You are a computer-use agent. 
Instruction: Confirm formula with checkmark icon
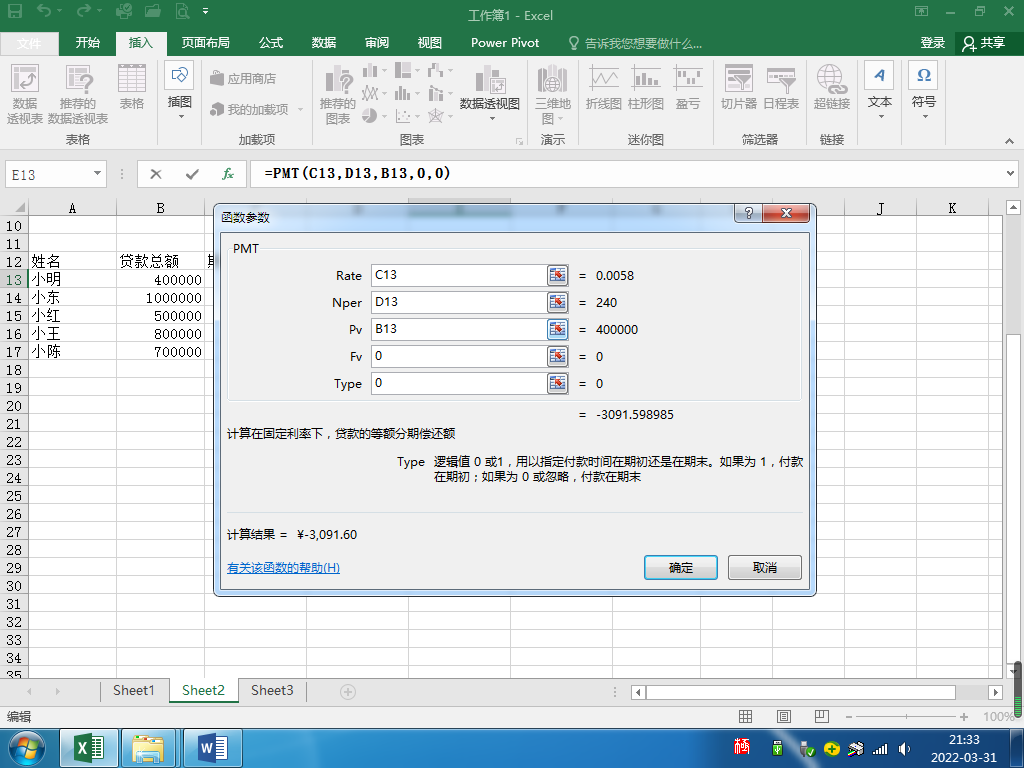pos(192,174)
